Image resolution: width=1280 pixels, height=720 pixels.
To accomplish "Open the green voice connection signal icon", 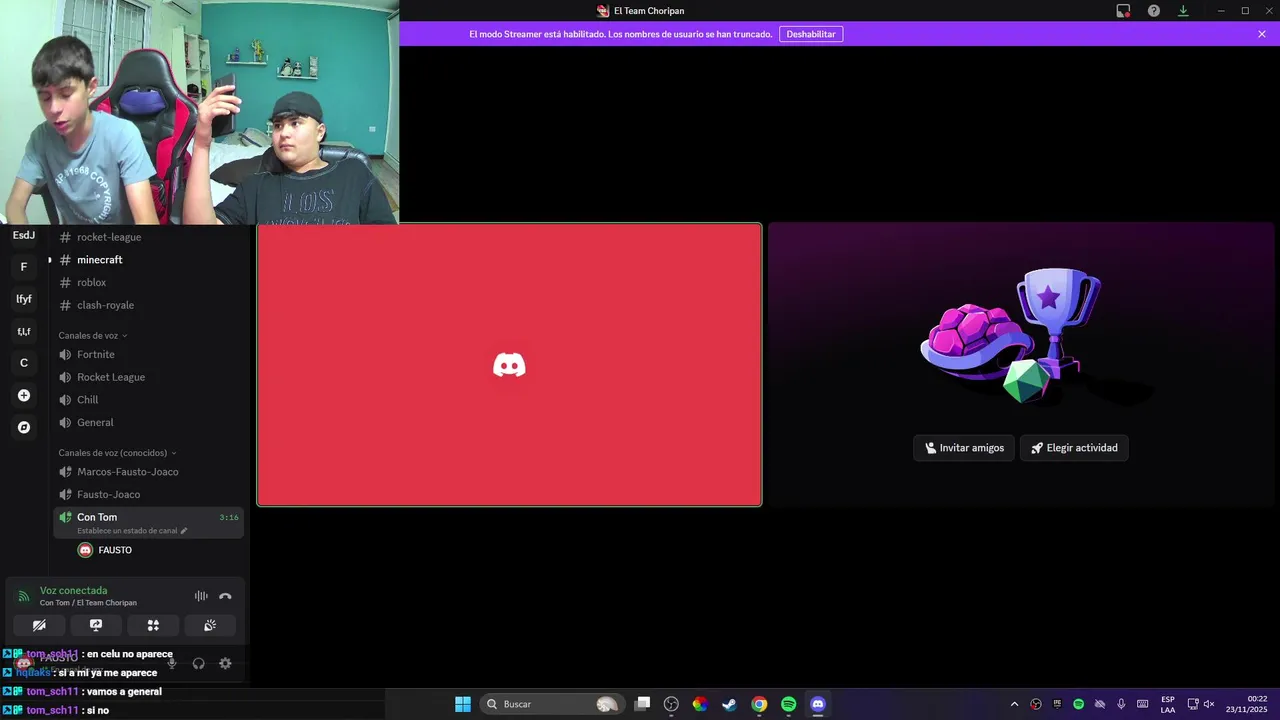I will click(24, 596).
